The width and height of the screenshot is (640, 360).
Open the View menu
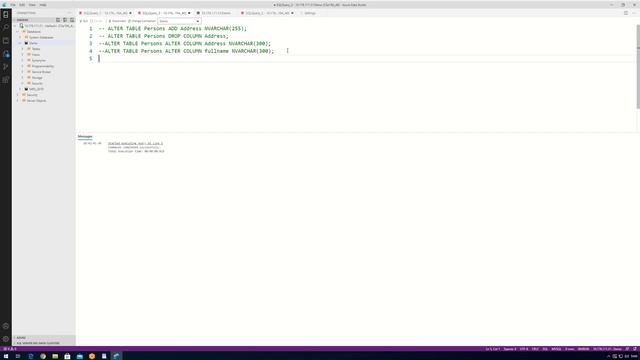32,5
